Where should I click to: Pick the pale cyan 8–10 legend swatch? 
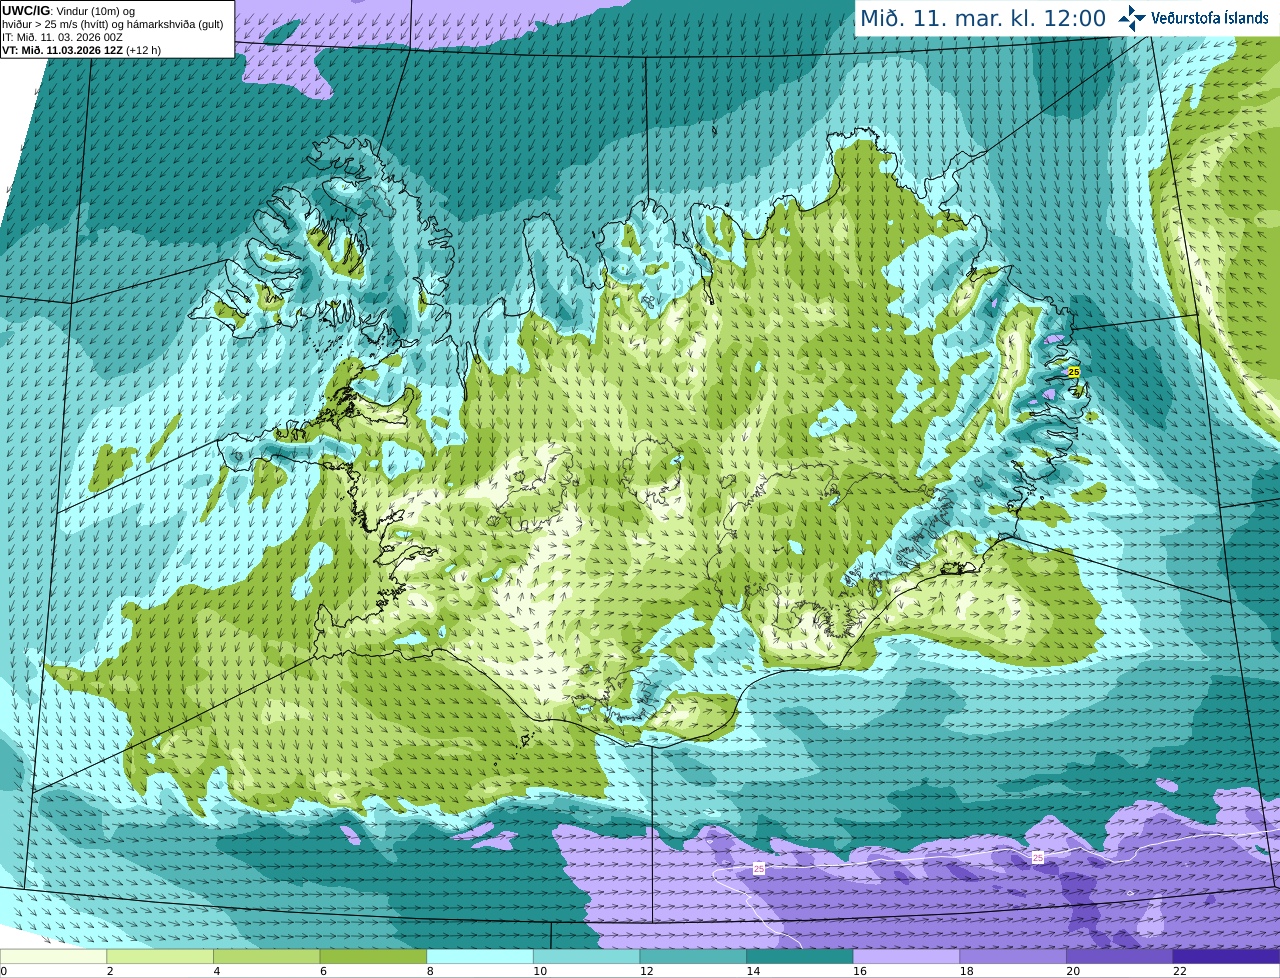pos(480,956)
